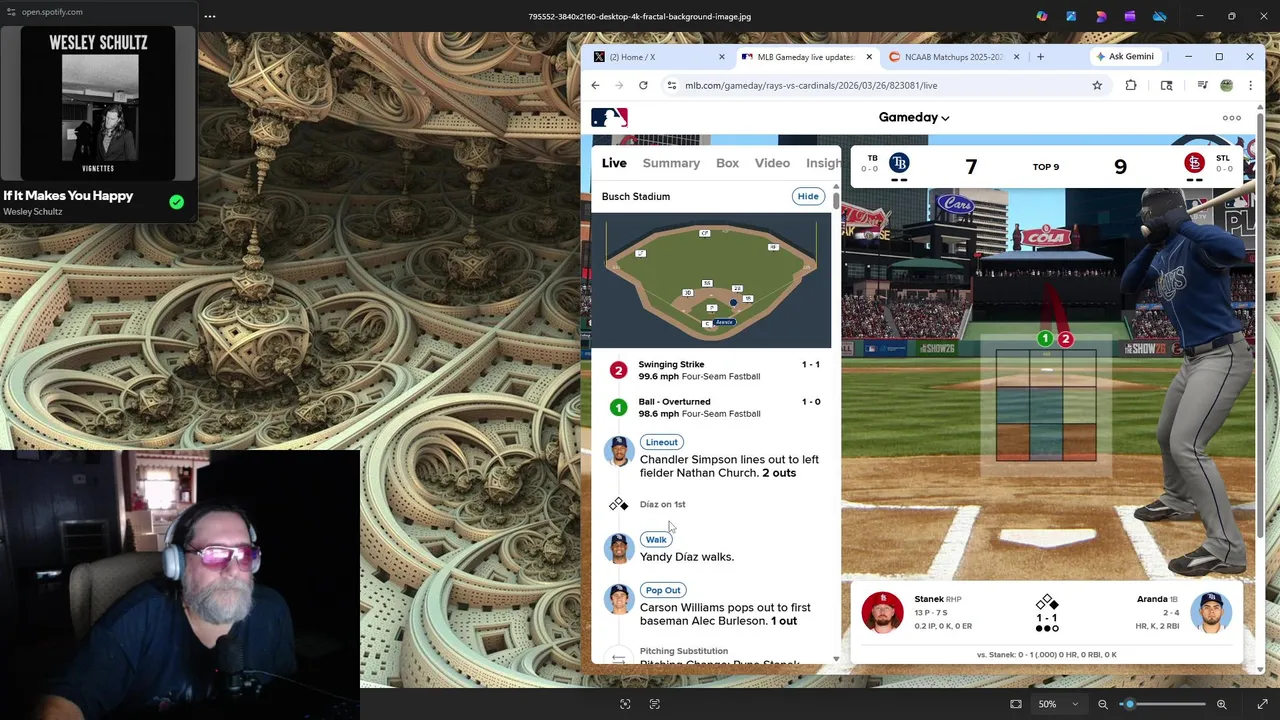Click the Pop Out play label
1280x720 pixels.
663,590
